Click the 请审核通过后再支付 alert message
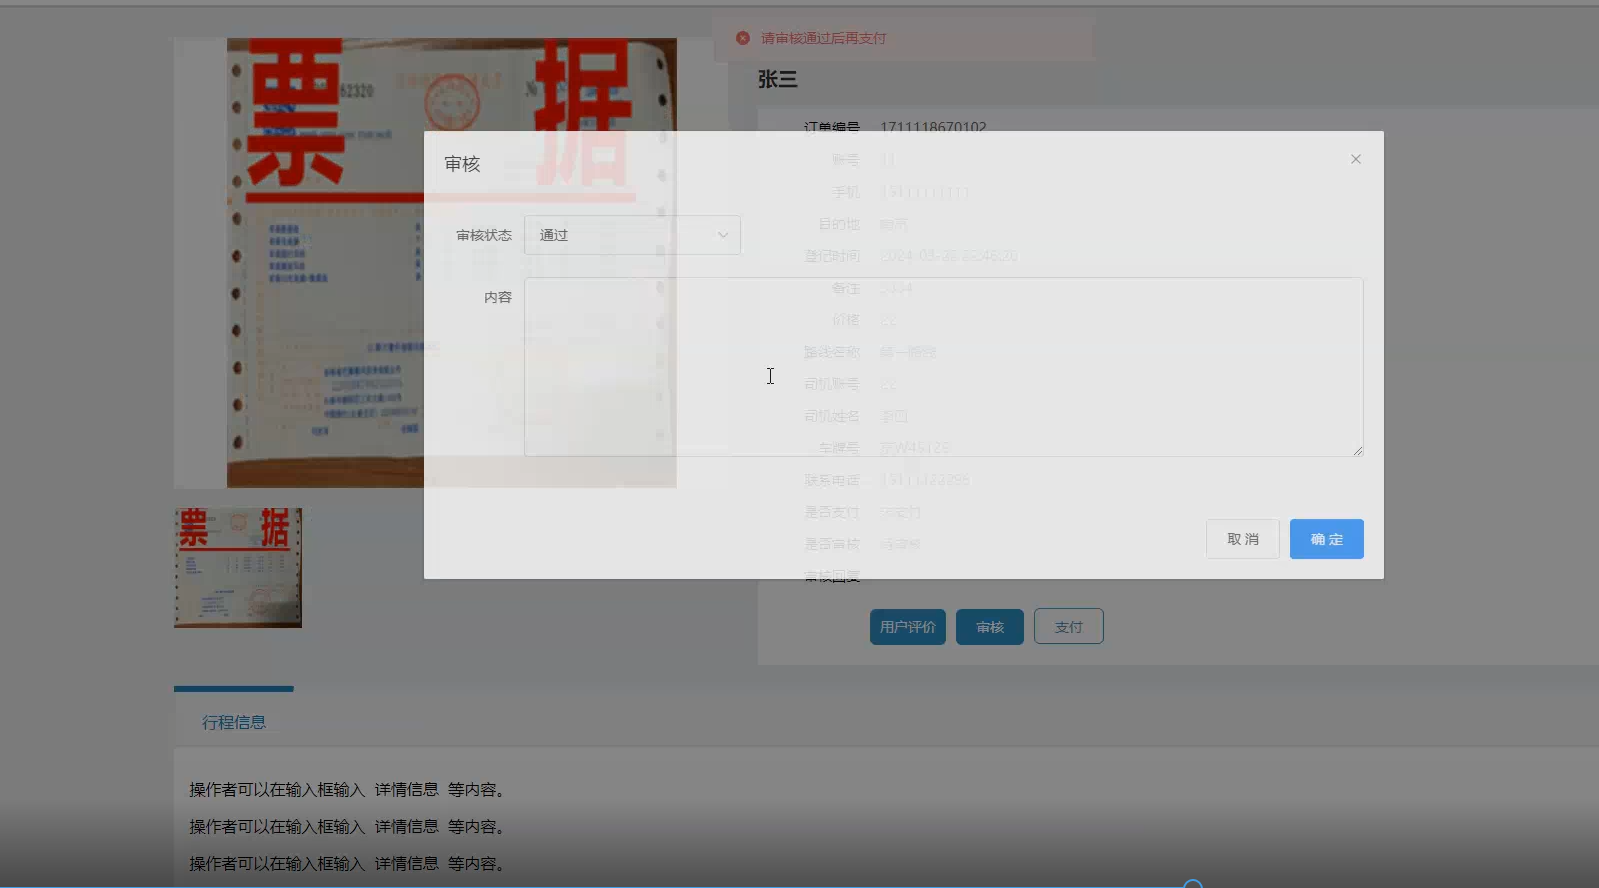 823,38
